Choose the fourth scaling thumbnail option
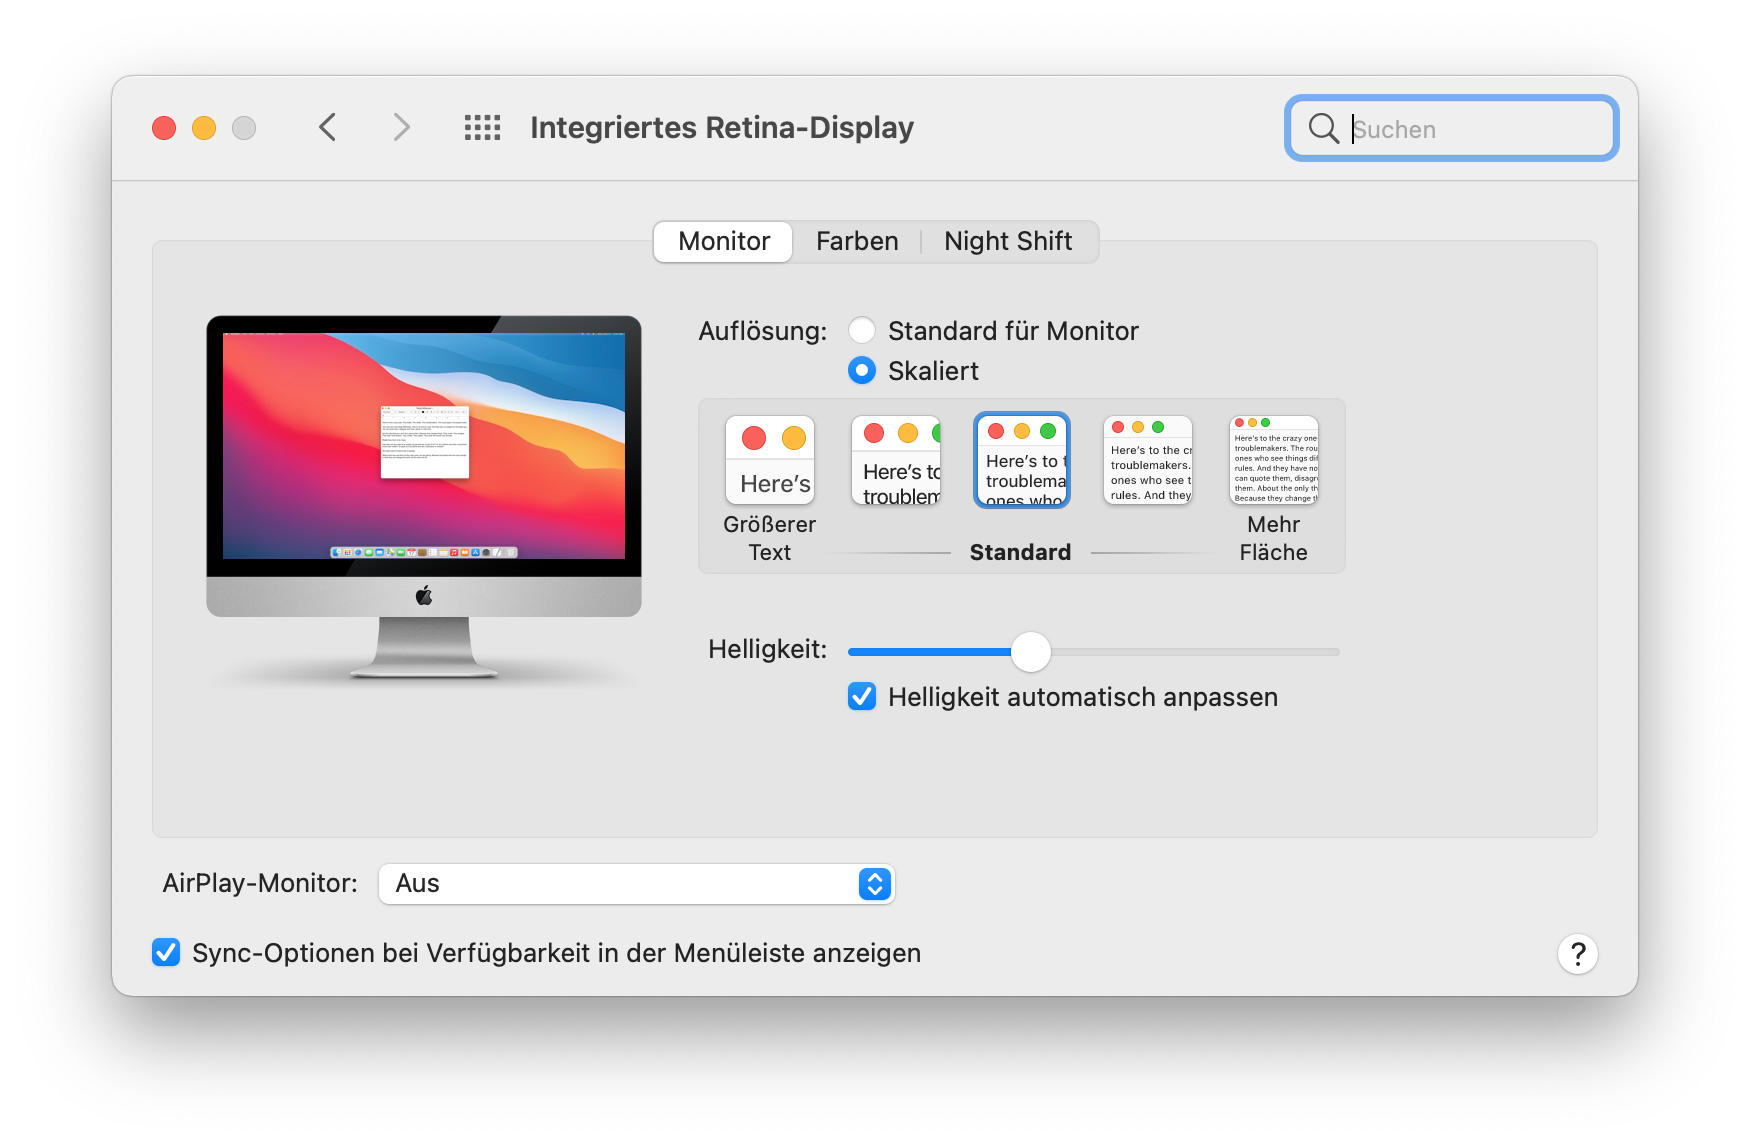 pos(1148,460)
